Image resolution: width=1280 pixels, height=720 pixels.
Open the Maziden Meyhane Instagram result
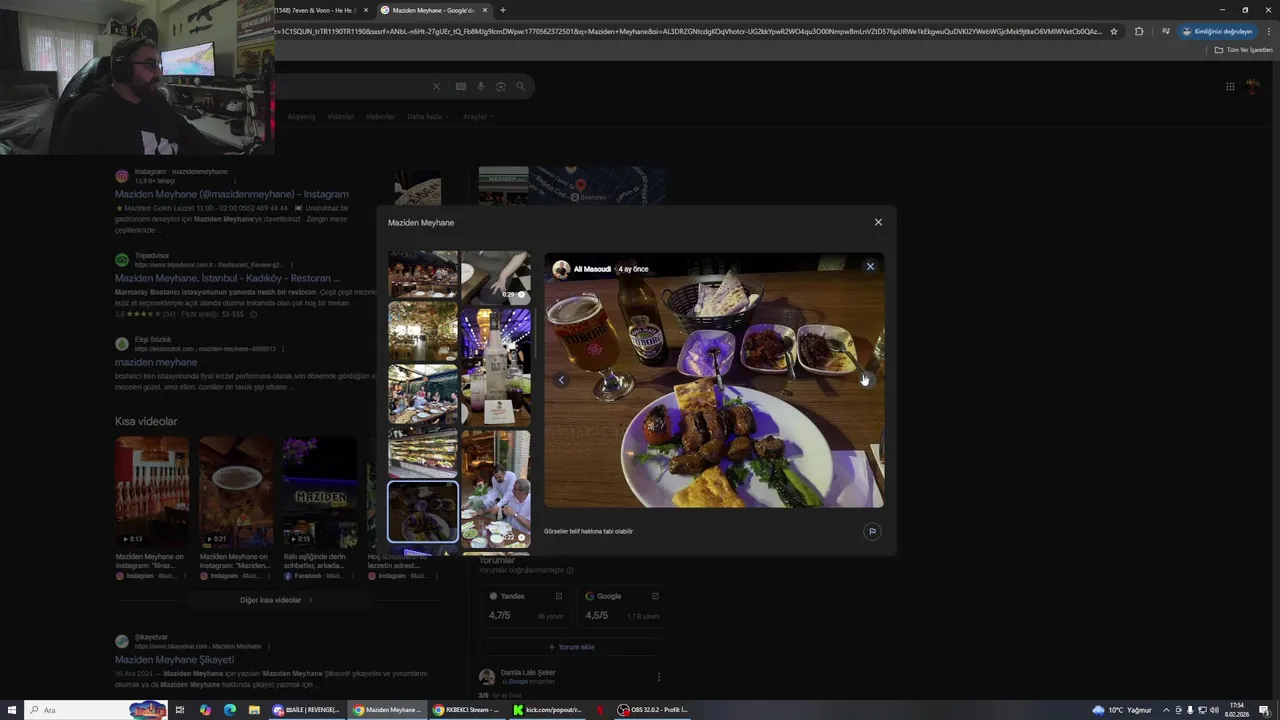pyautogui.click(x=232, y=194)
